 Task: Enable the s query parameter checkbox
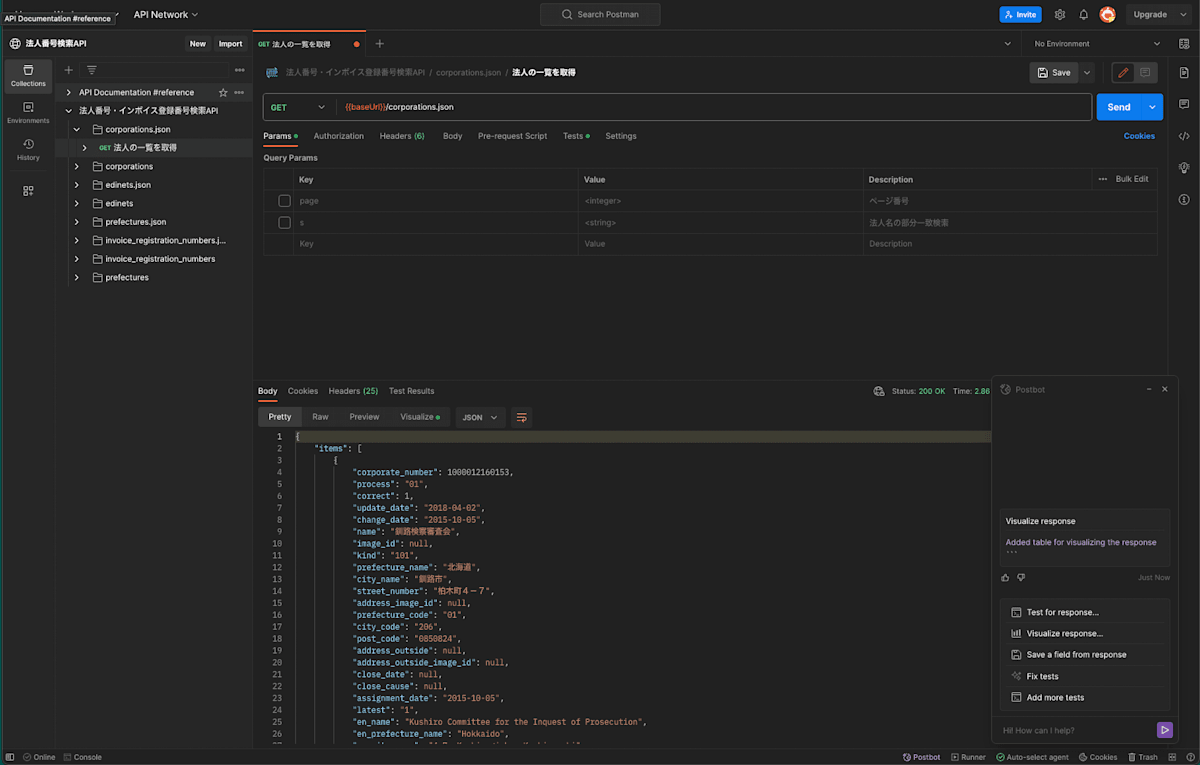coord(285,223)
